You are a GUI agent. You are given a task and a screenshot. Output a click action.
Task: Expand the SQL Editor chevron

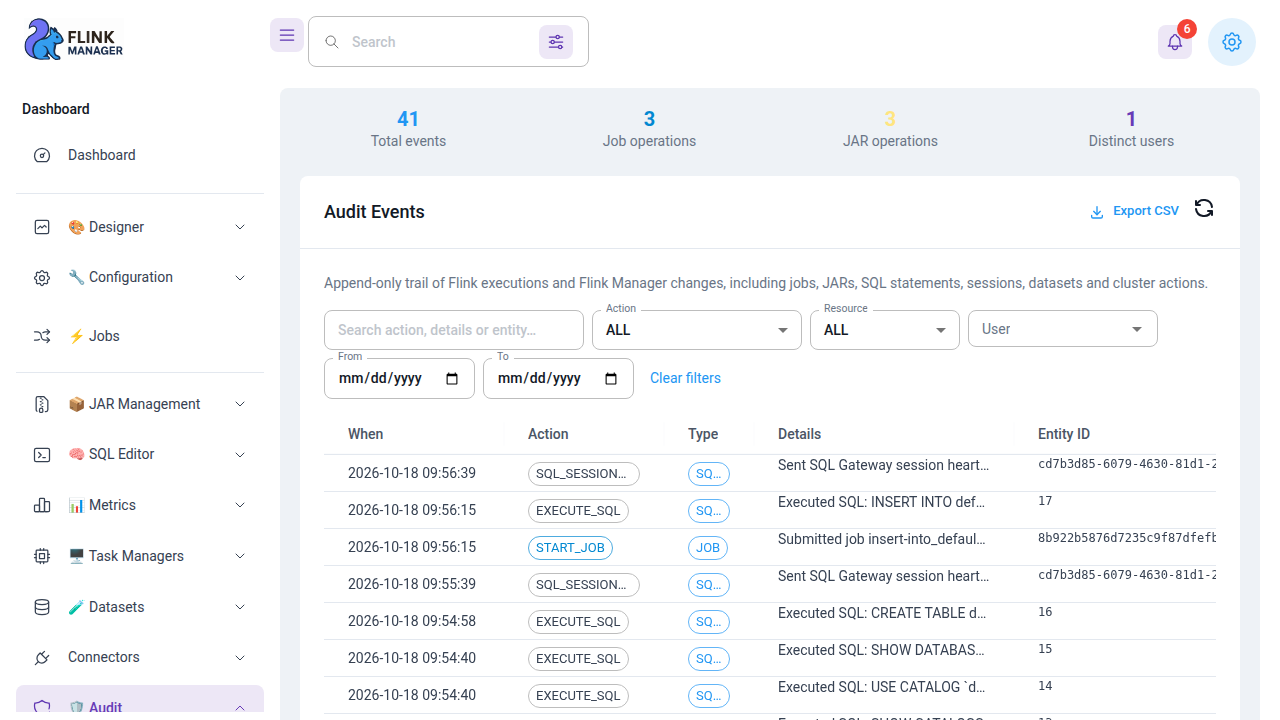[240, 454]
